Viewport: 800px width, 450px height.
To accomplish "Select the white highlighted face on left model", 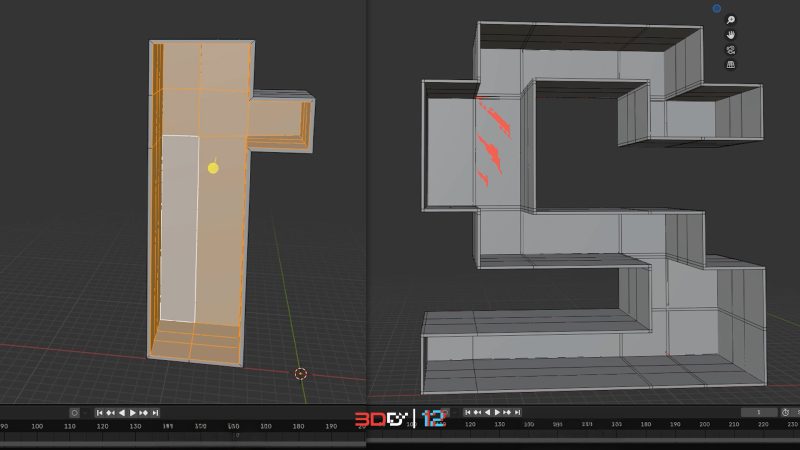I will pyautogui.click(x=178, y=228).
